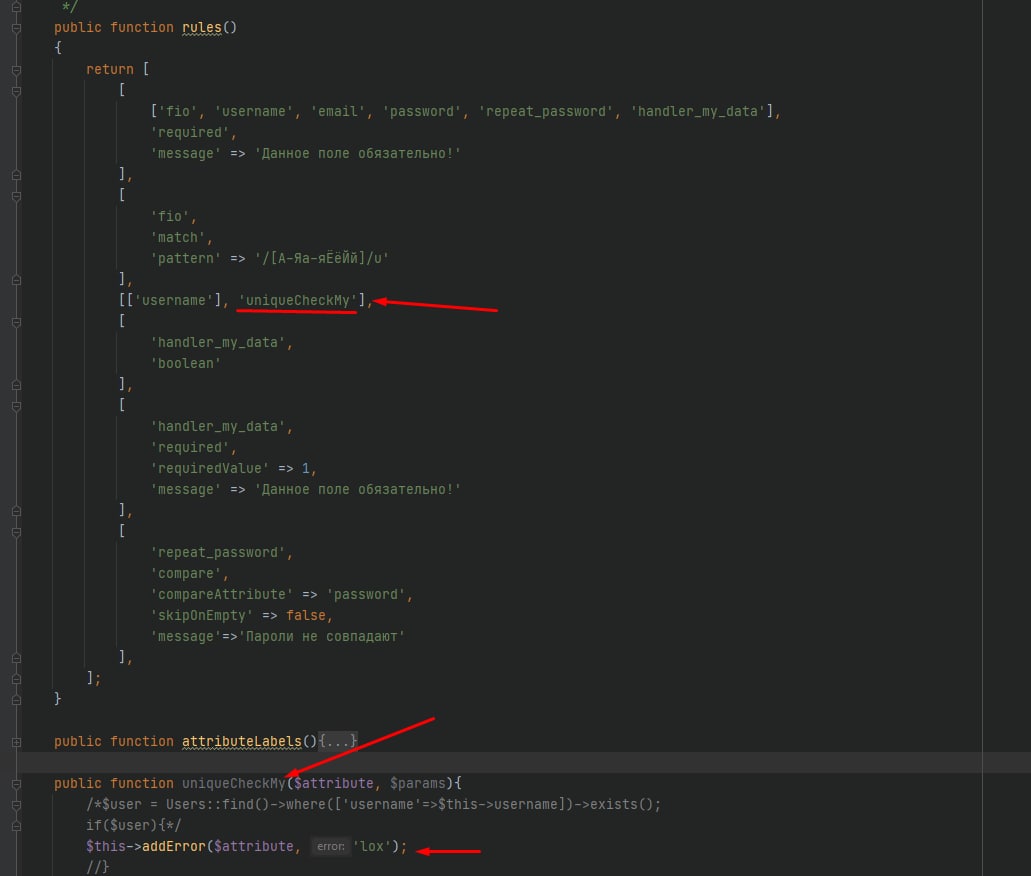Click the 'attributeLabels' function name
This screenshot has width=1031, height=876.
[242, 741]
